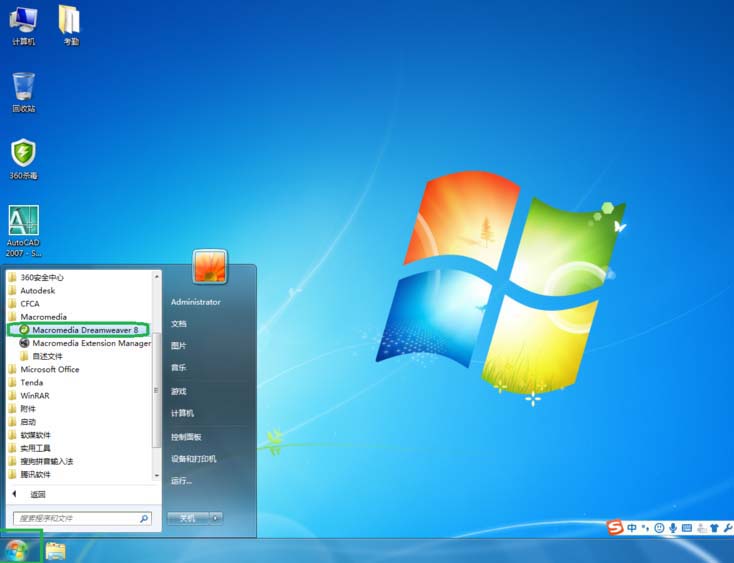Expand the 腾讯软件 folder
734x563 pixels.
(29, 474)
